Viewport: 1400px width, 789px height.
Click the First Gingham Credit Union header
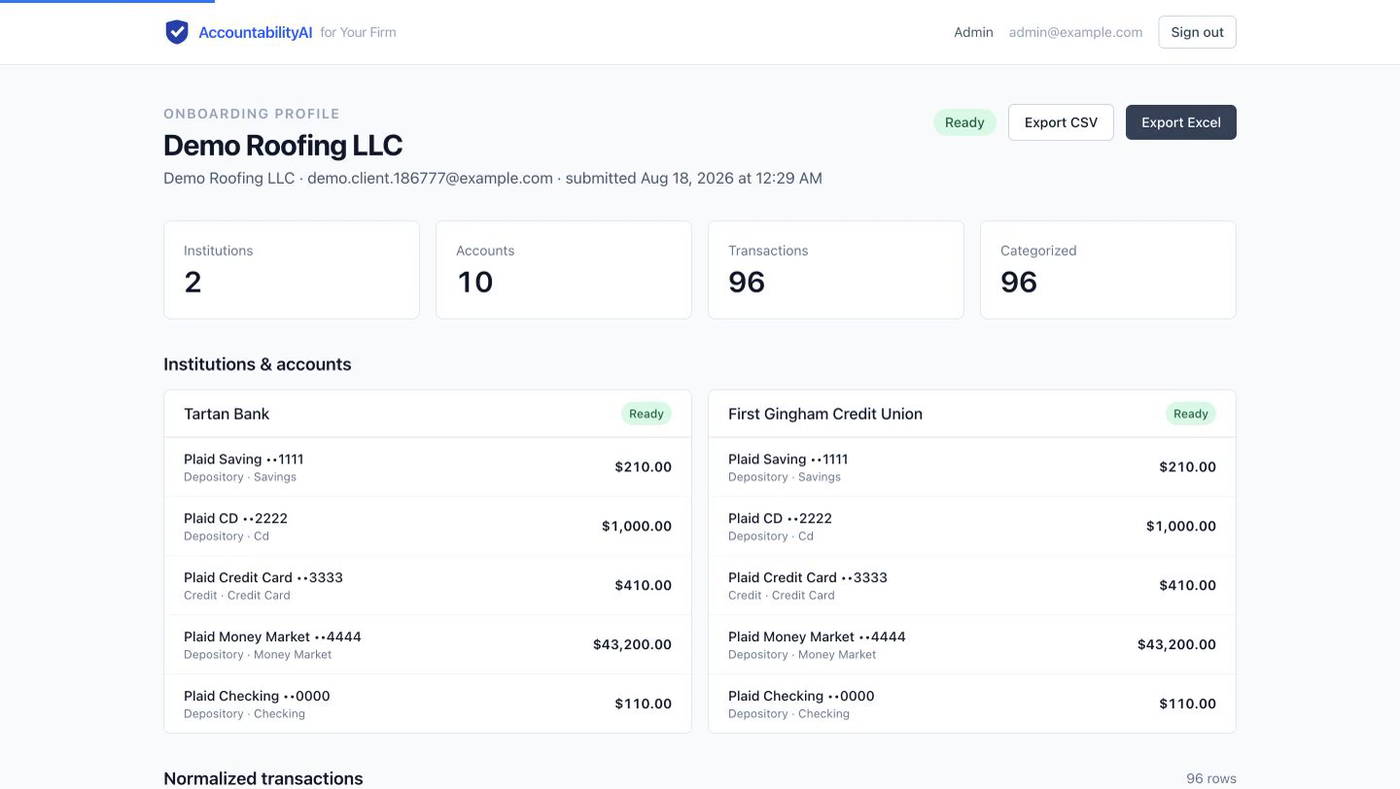972,414
